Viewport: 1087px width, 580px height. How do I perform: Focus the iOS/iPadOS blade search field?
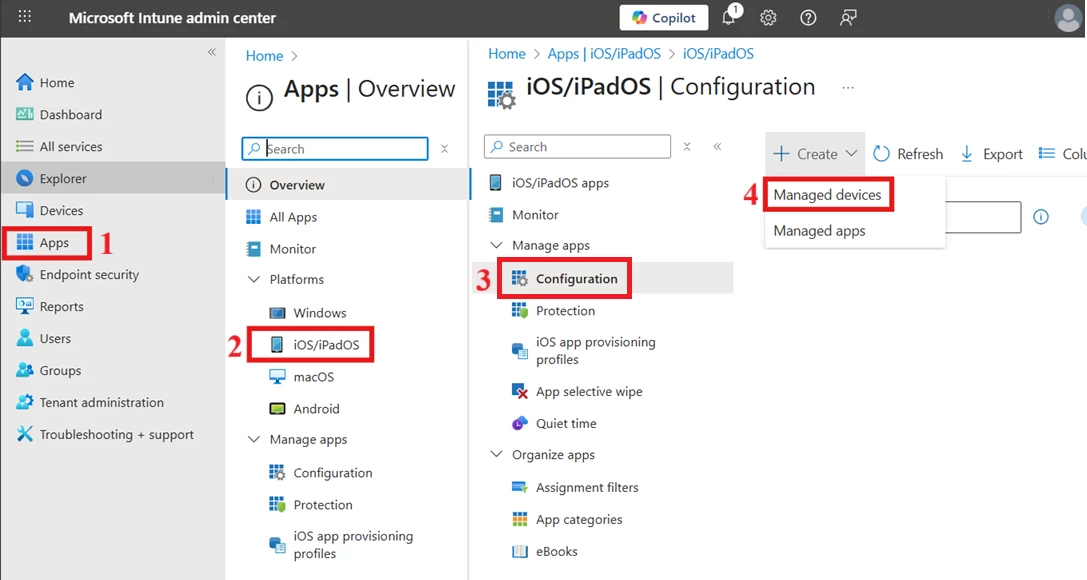[x=577, y=147]
